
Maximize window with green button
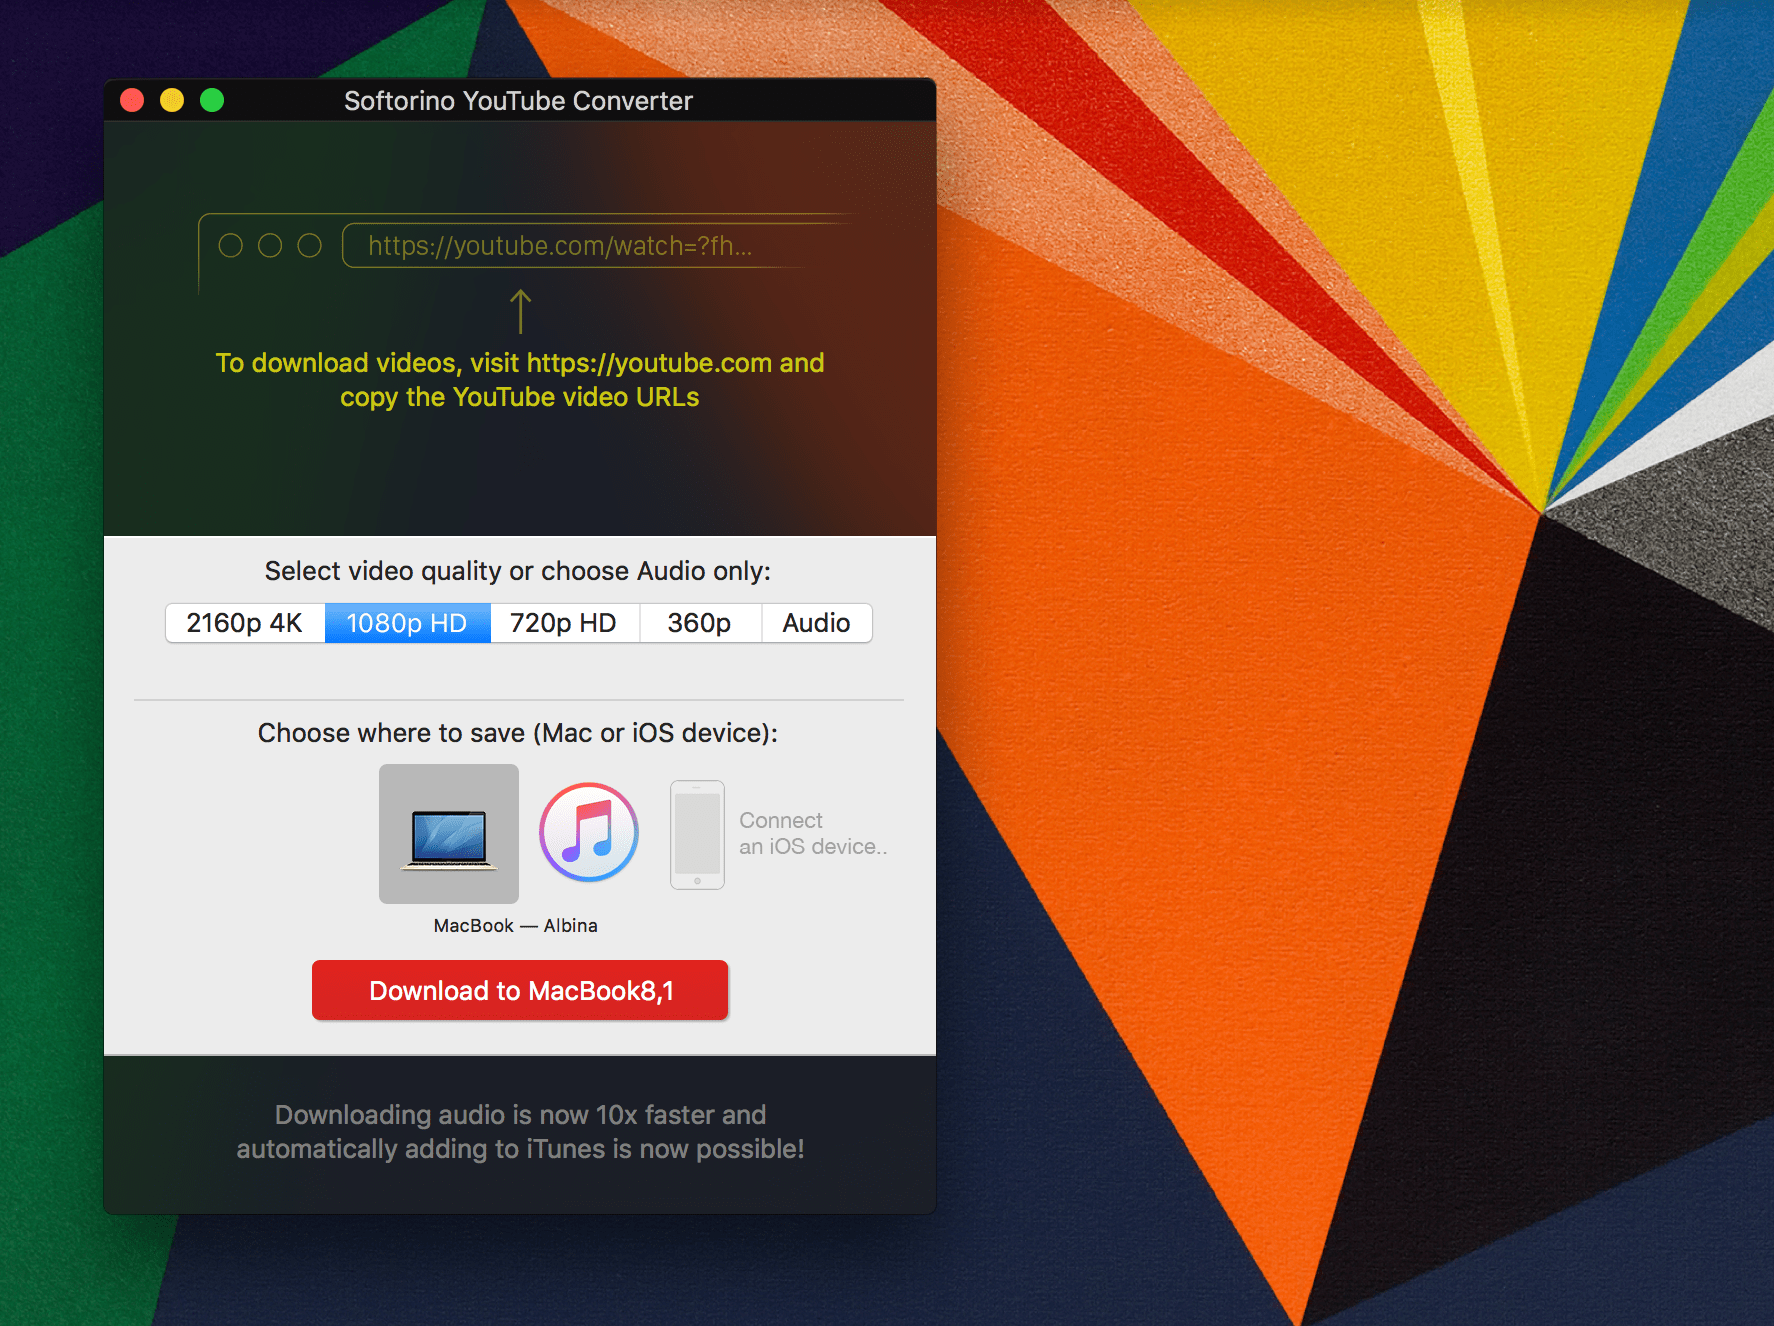click(212, 100)
